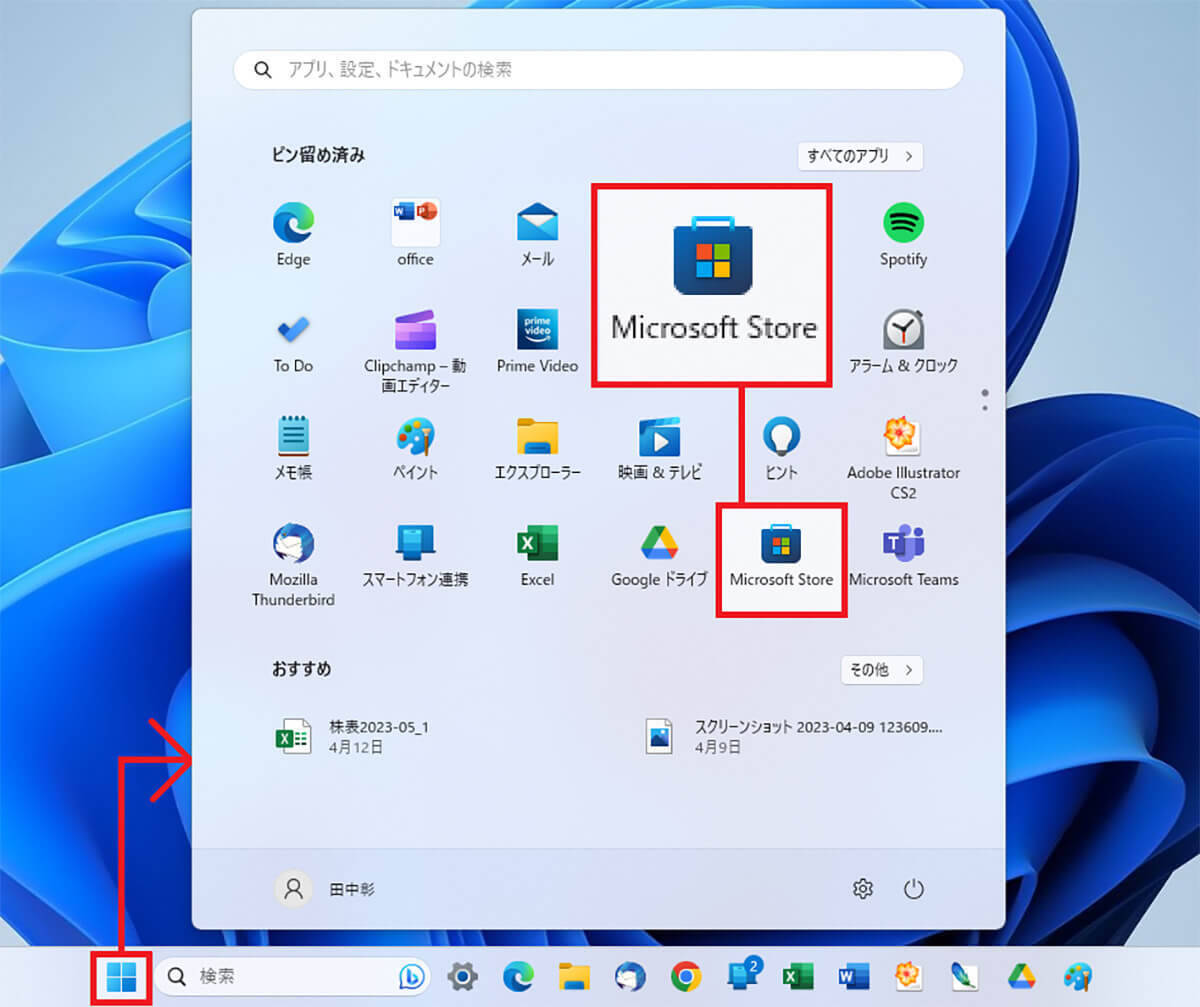Open the pinned Mozilla Thunderbird app
This screenshot has width=1200, height=1007.
tap(293, 564)
